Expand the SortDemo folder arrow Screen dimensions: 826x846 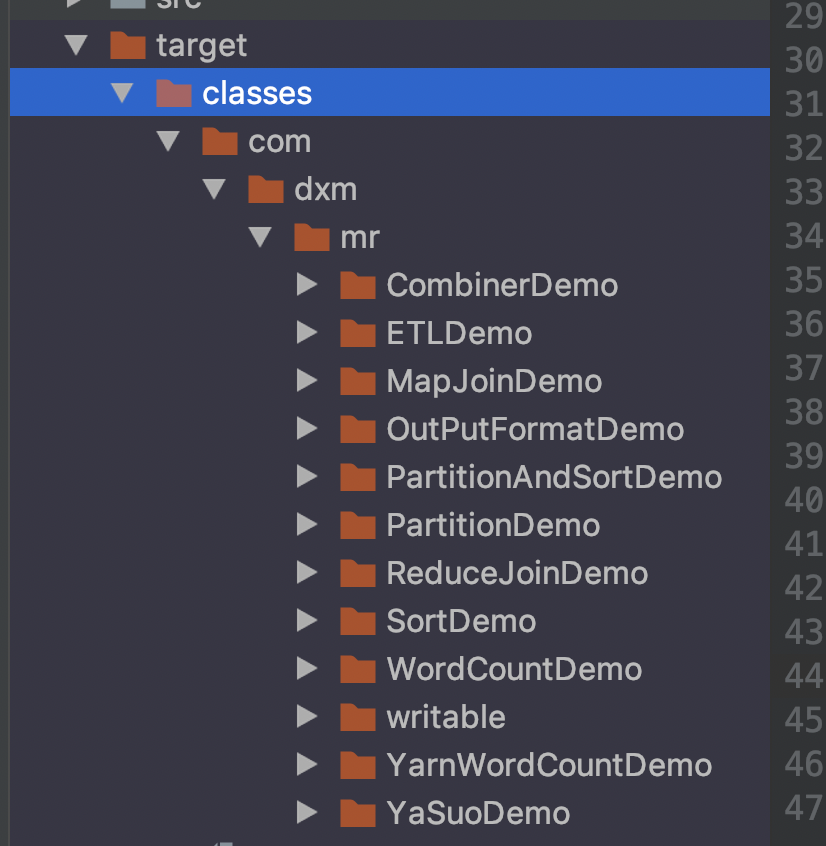(x=307, y=622)
